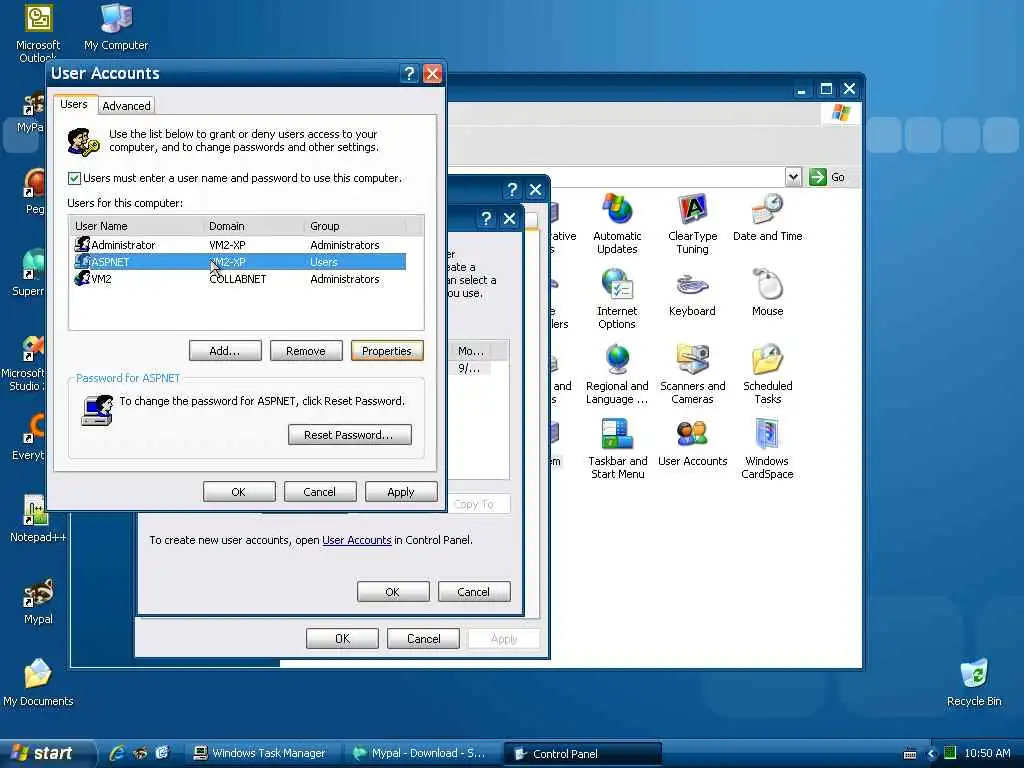Viewport: 1024px width, 768px height.
Task: Sort by Group column header
Action: click(x=355, y=226)
